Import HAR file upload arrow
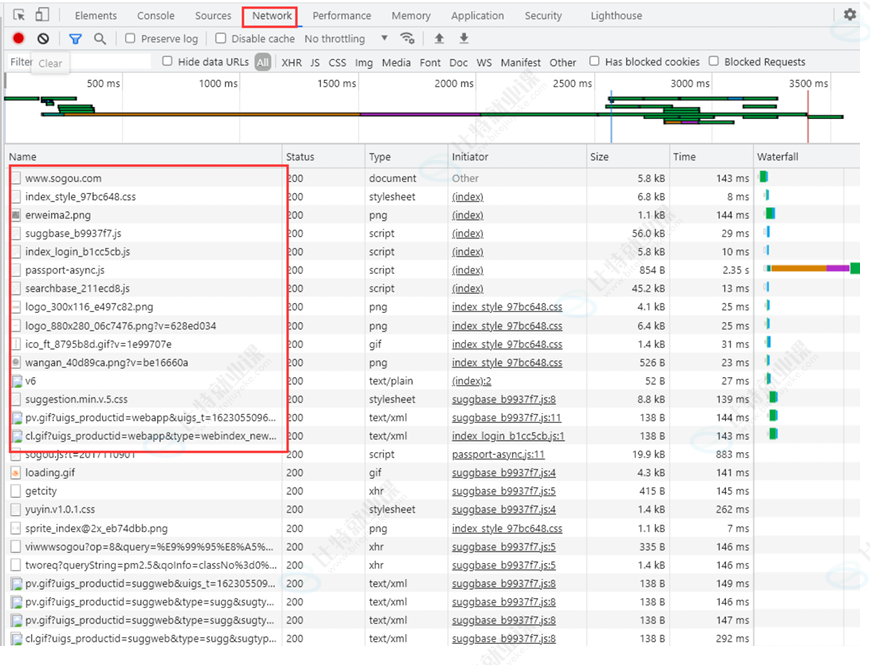The width and height of the screenshot is (870, 665). 439,38
